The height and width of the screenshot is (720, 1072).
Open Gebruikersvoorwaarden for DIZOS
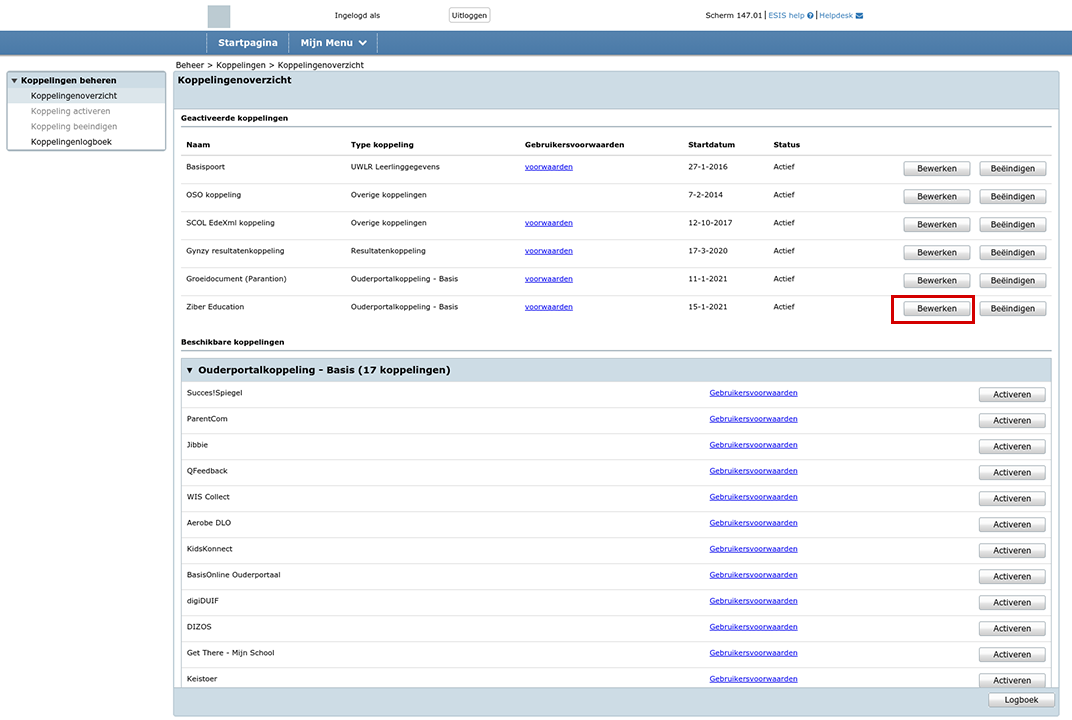tap(753, 627)
